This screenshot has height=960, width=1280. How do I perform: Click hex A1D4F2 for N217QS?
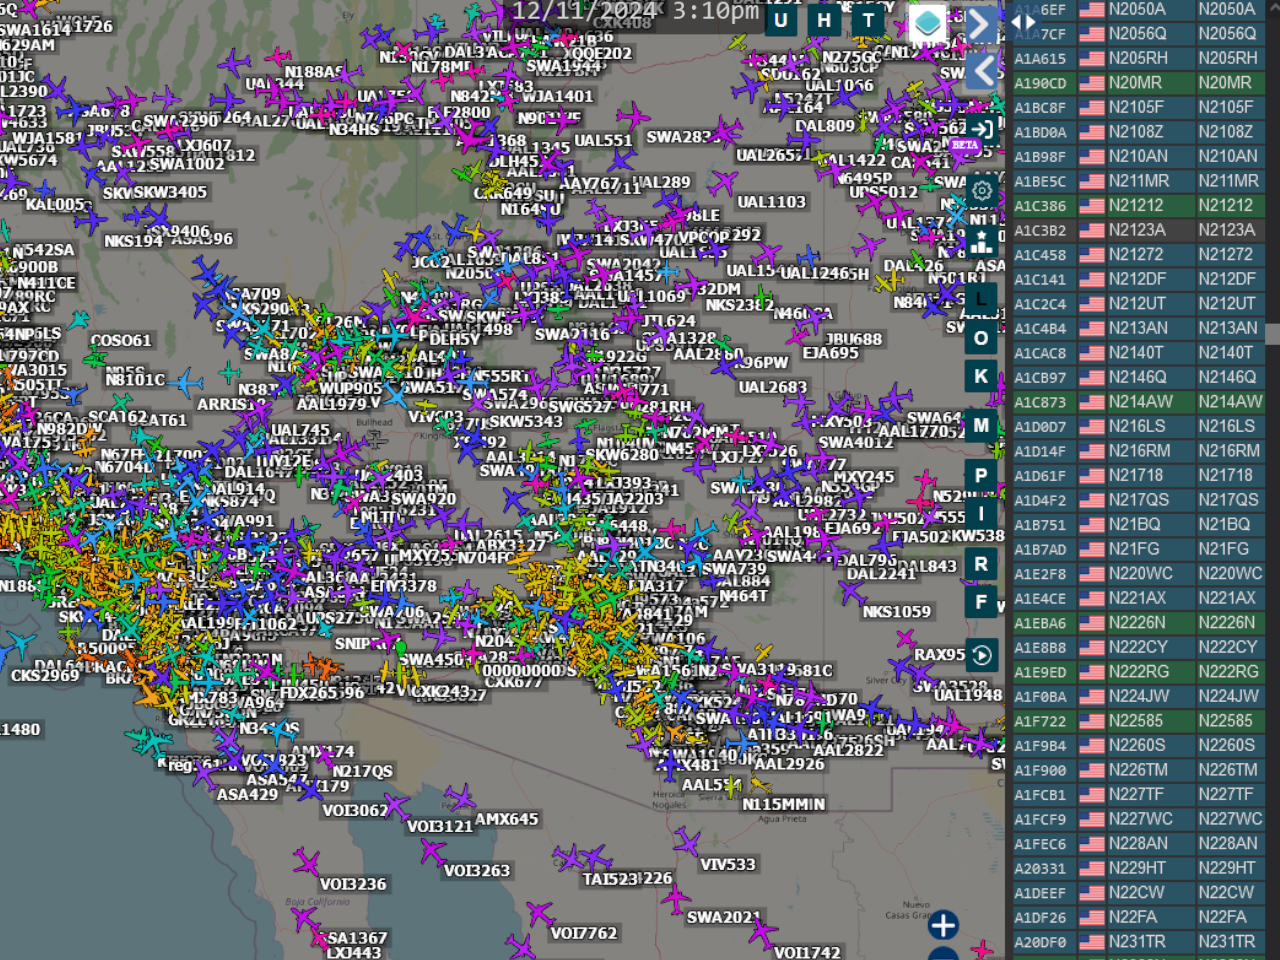click(x=1040, y=501)
